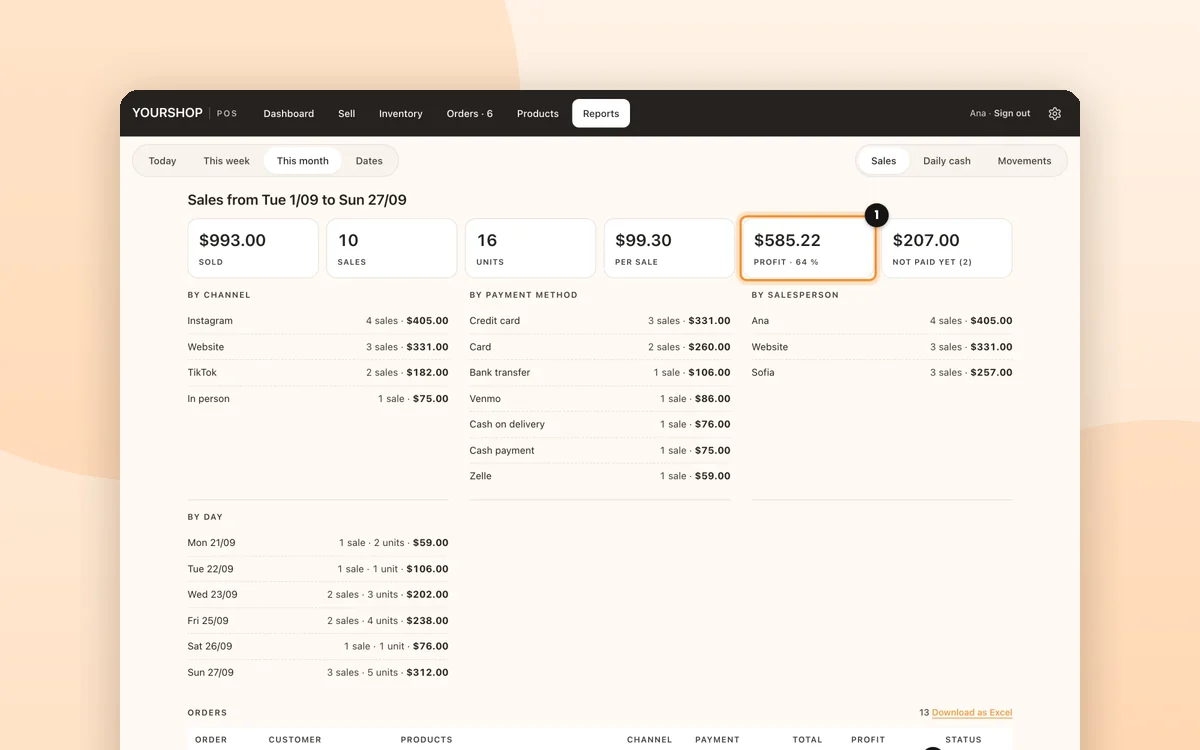Click the TOTAL column header
This screenshot has width=1200, height=750.
[x=807, y=740]
